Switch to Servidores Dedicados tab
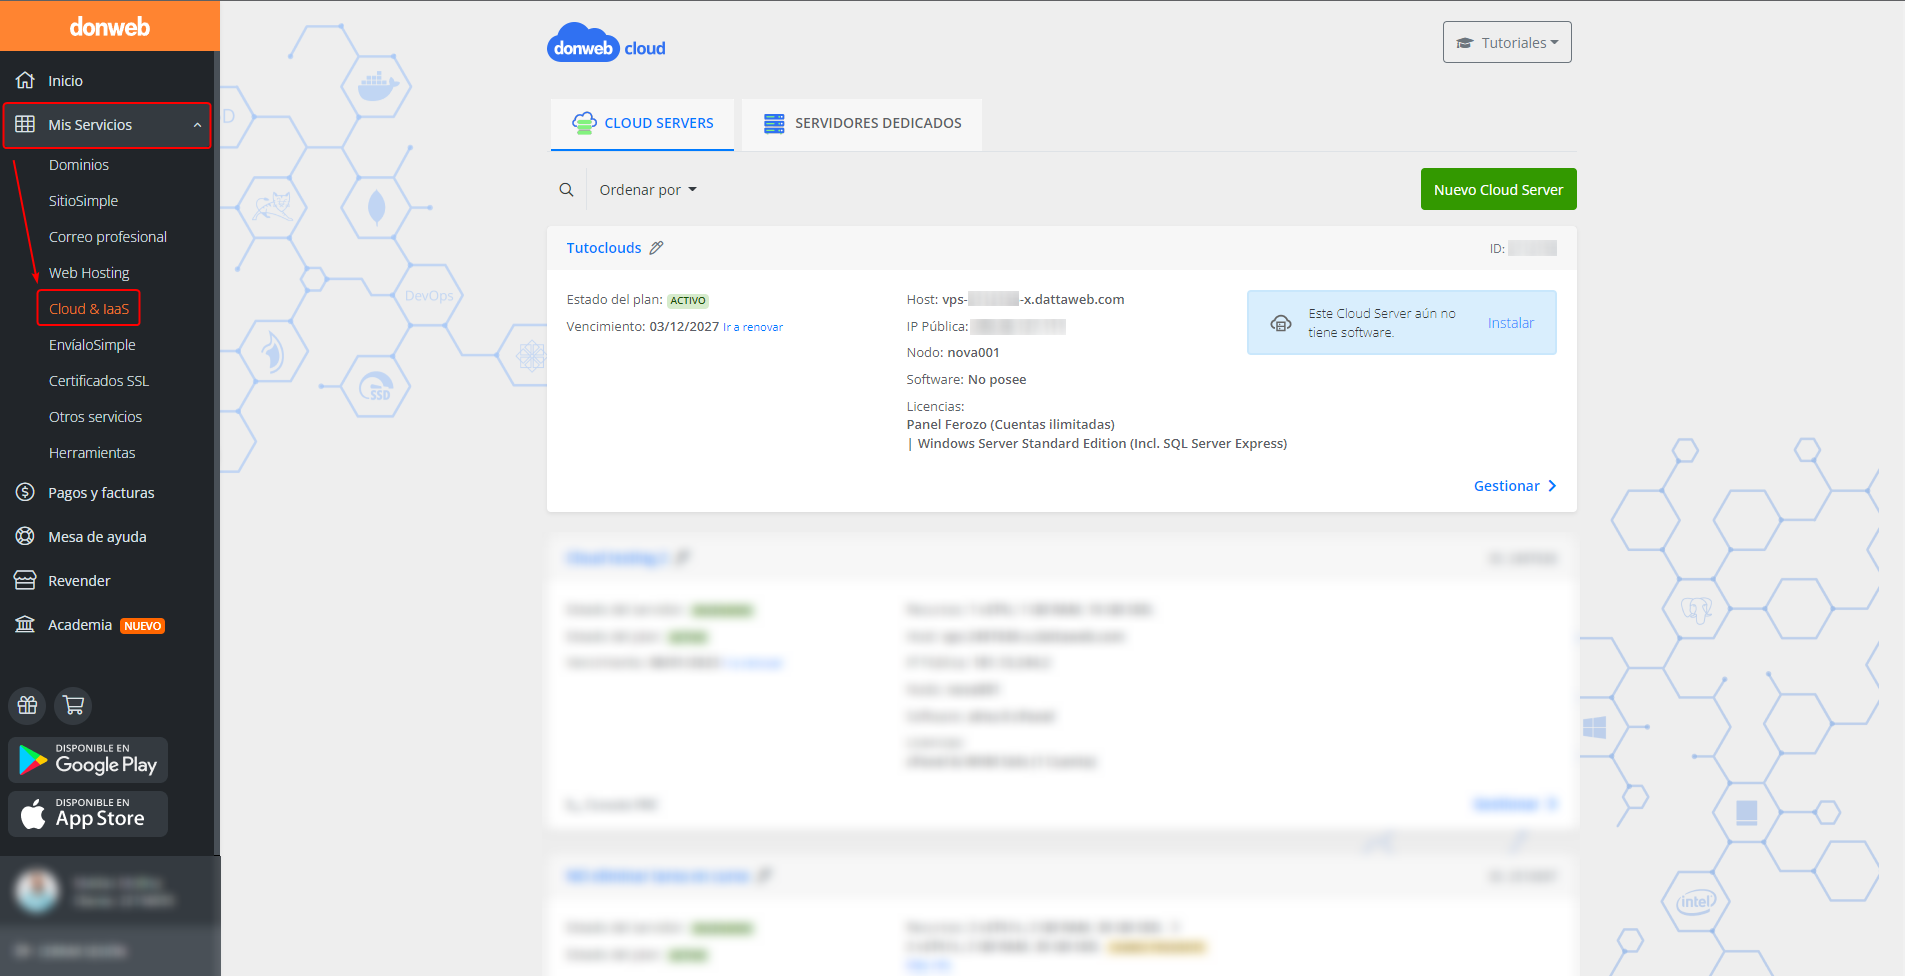 pos(862,123)
